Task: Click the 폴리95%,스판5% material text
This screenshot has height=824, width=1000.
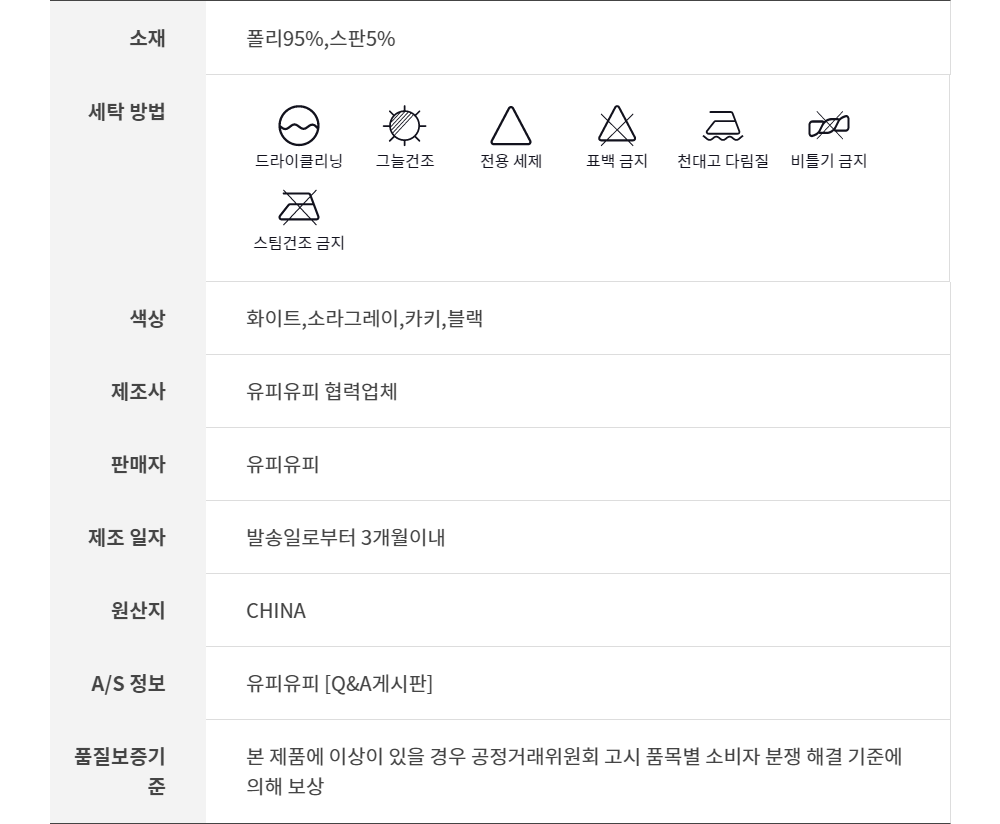Action: (320, 39)
